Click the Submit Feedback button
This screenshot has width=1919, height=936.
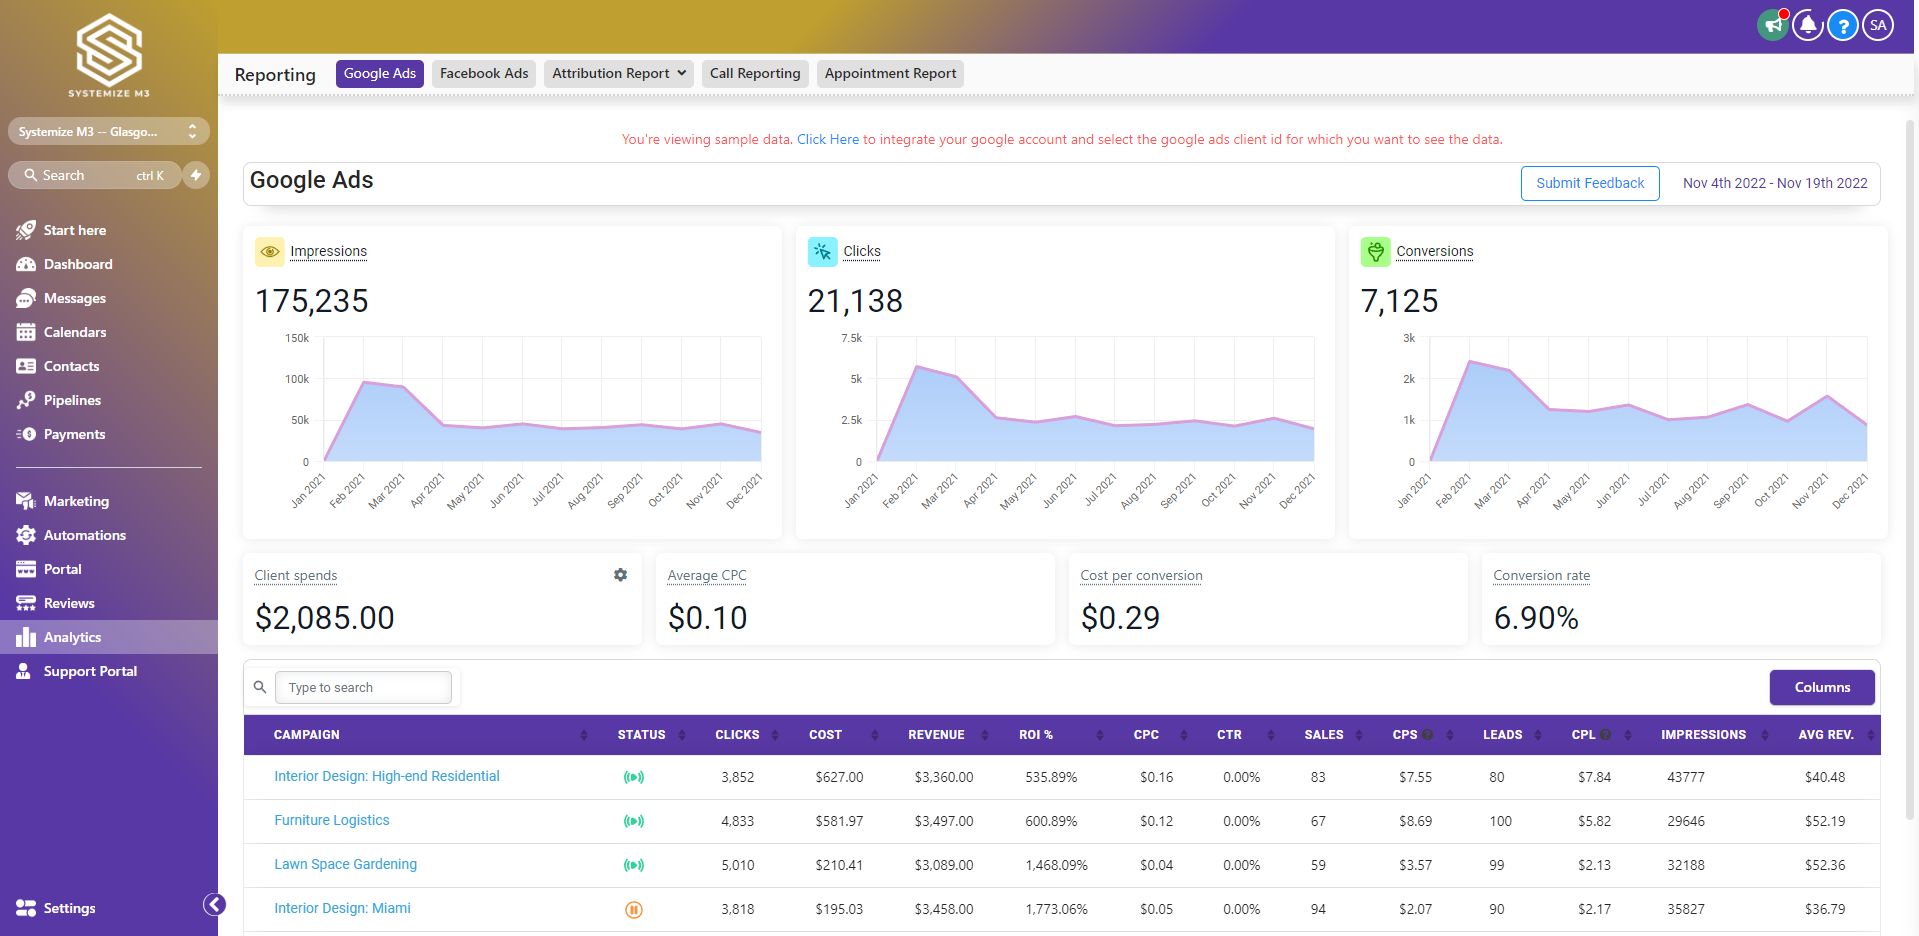(x=1589, y=183)
